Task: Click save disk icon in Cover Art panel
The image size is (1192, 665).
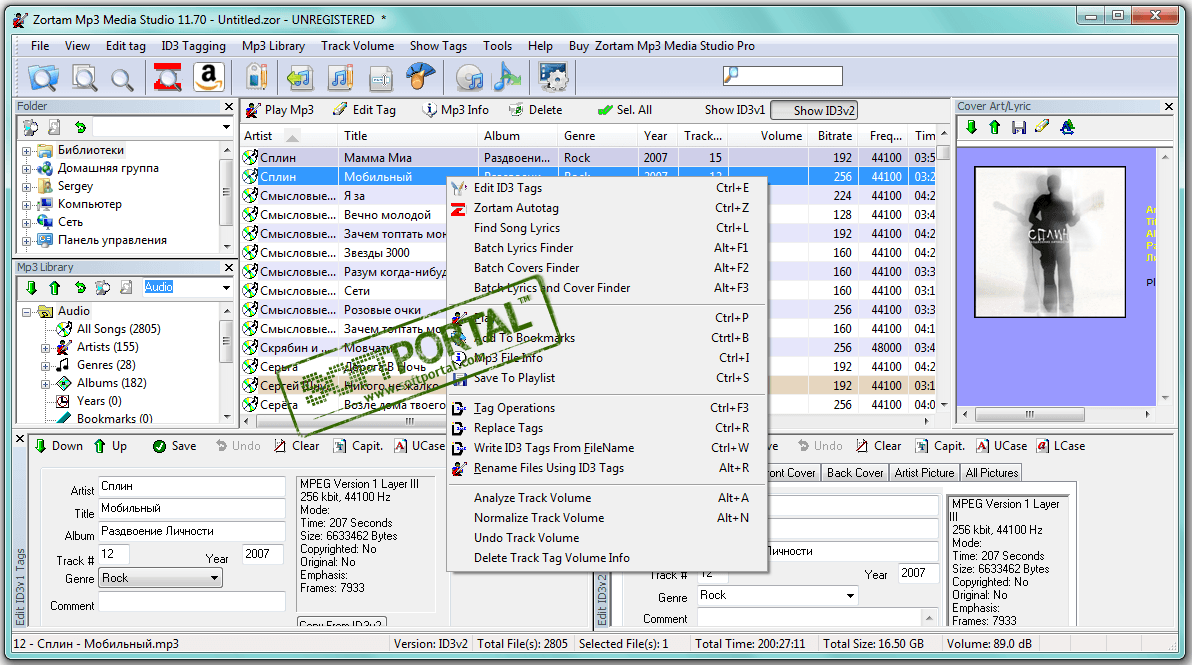Action: coord(1019,127)
